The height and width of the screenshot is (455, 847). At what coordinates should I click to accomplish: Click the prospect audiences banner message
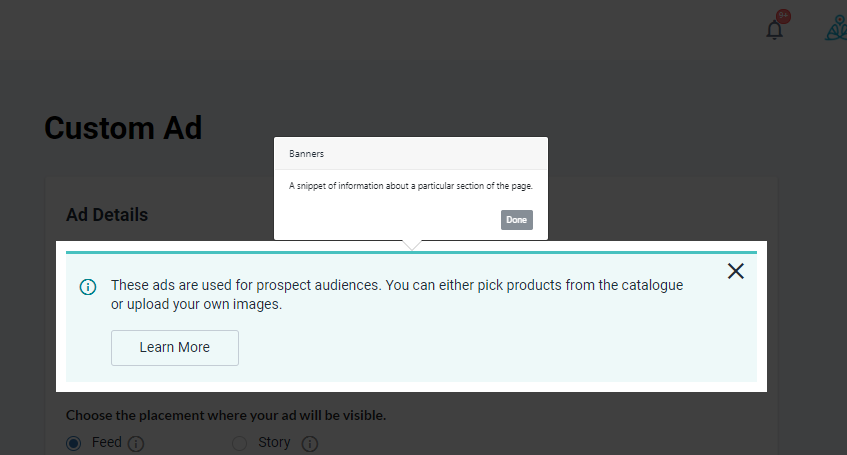point(397,295)
